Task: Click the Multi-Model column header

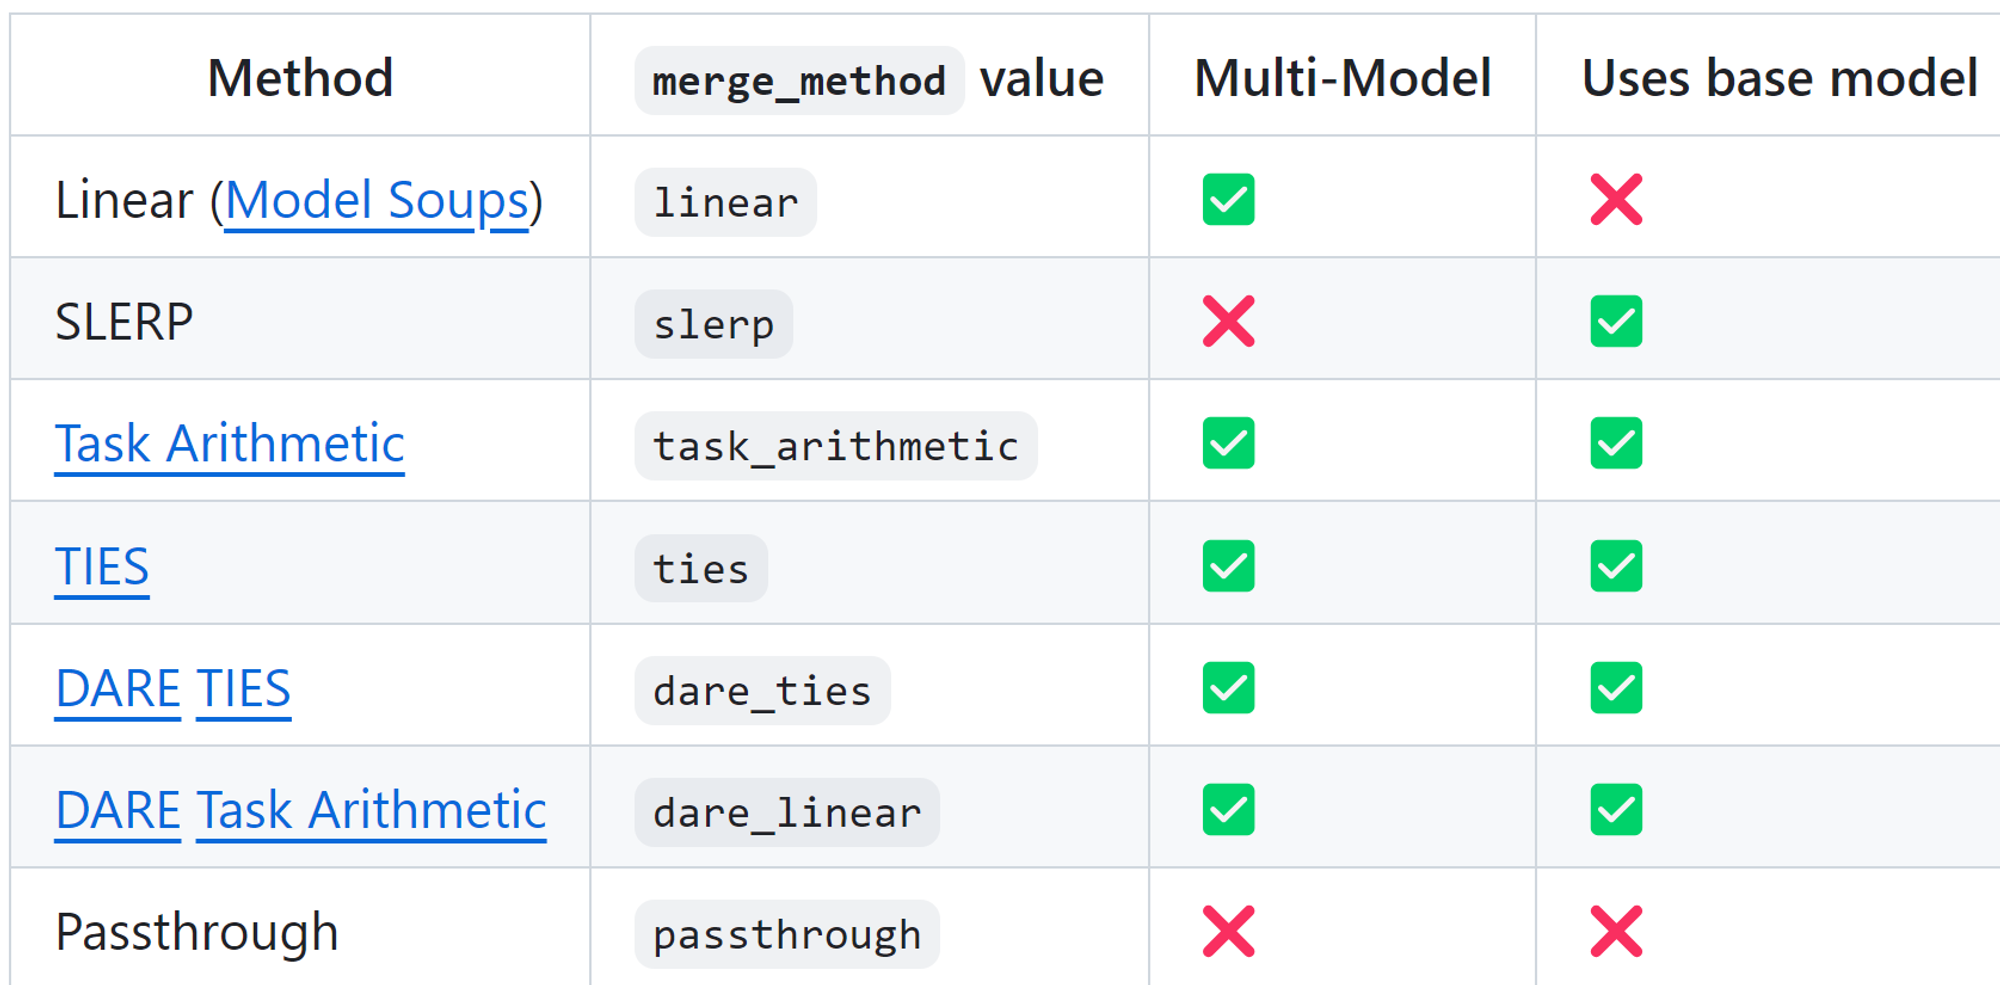Action: pos(1342,78)
